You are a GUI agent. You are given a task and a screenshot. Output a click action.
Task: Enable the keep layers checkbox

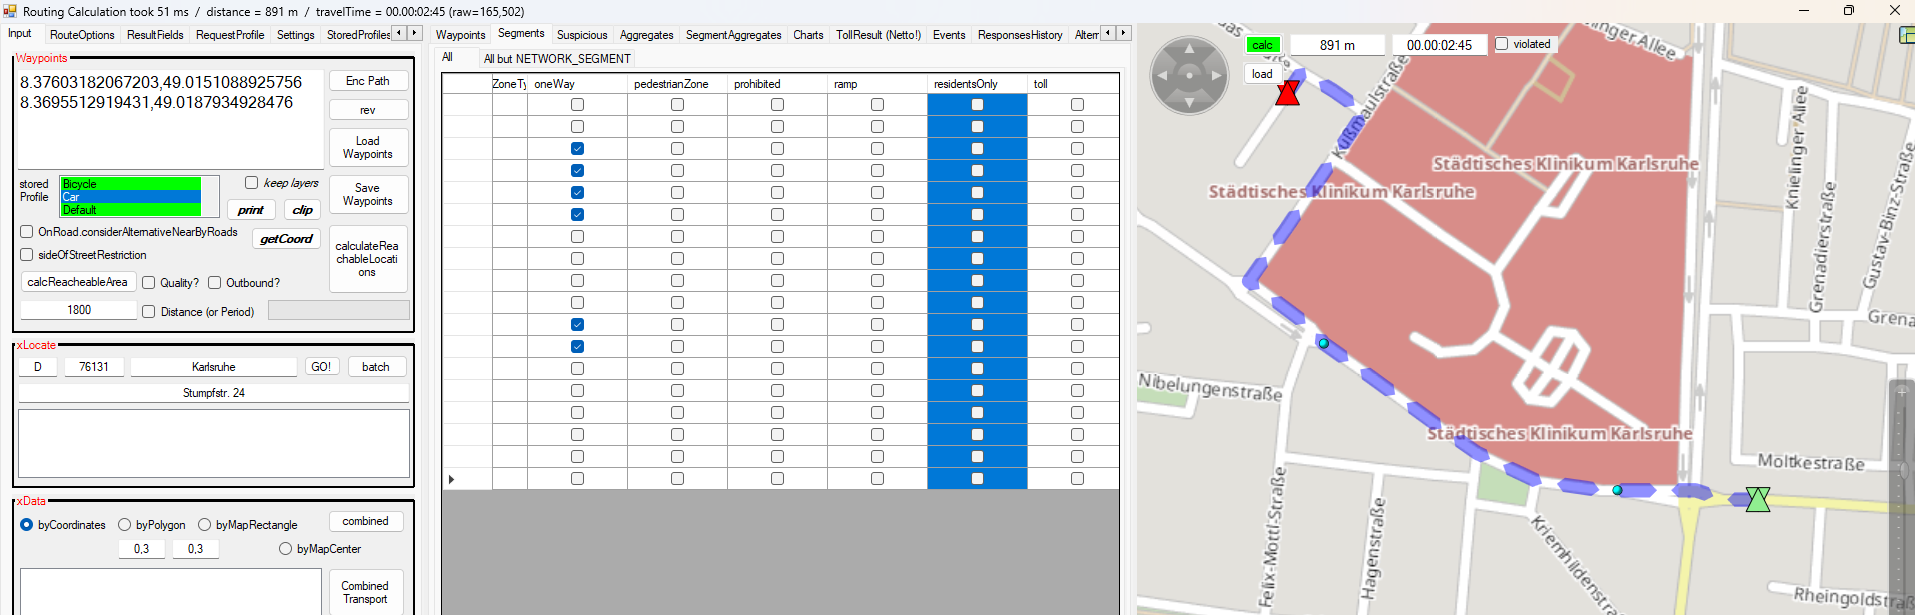tap(252, 183)
